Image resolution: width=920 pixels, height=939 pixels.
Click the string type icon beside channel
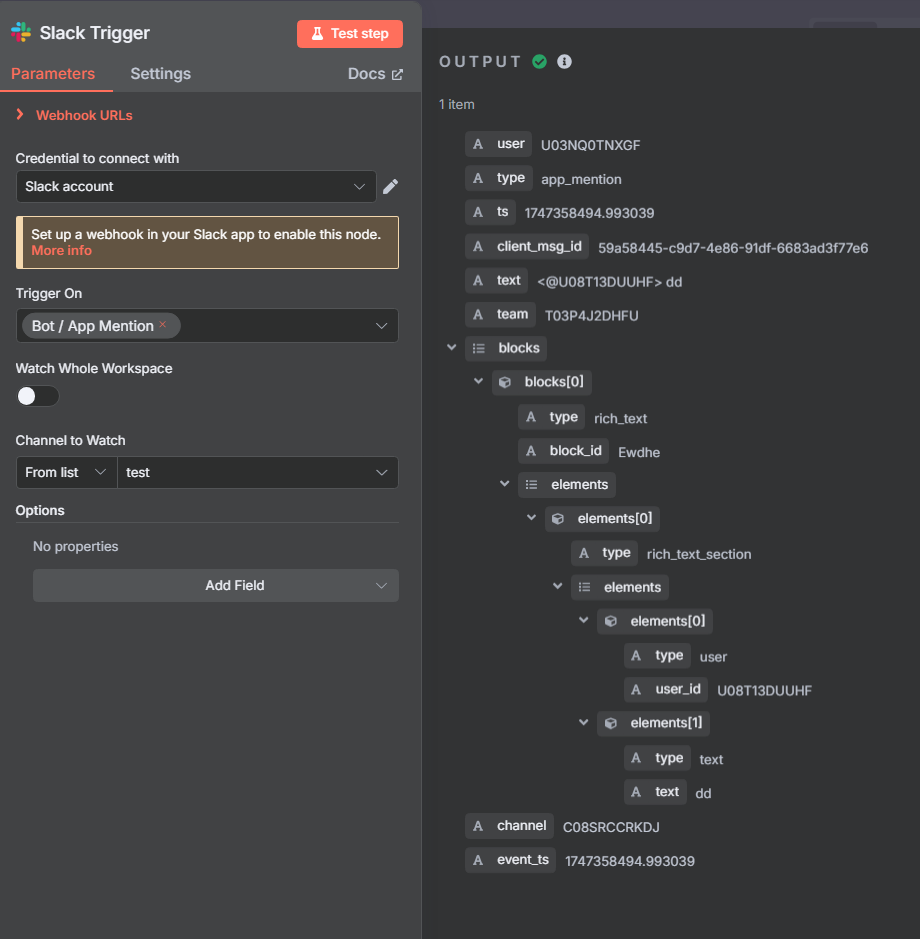click(478, 826)
